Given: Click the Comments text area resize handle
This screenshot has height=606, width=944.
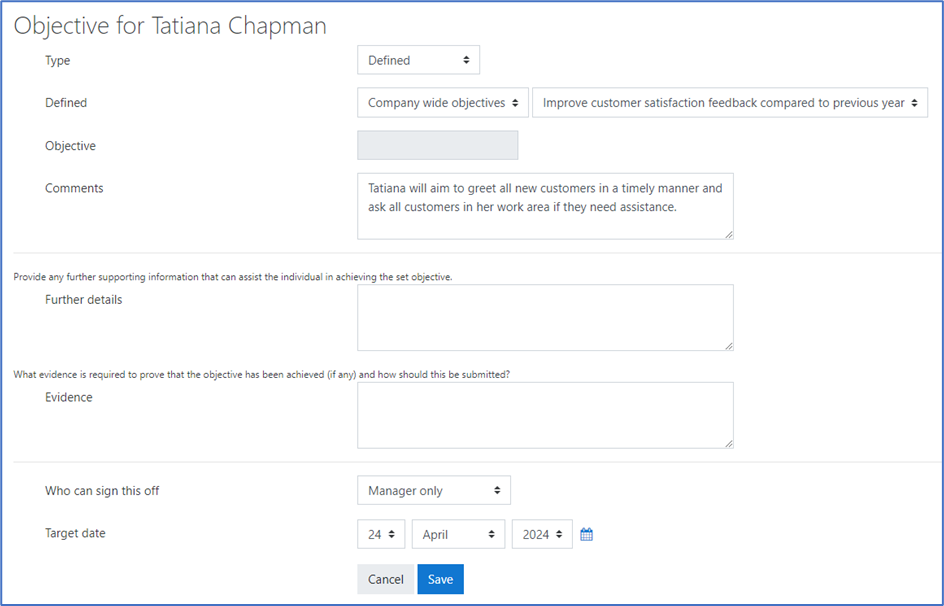Looking at the screenshot, I should tap(728, 235).
